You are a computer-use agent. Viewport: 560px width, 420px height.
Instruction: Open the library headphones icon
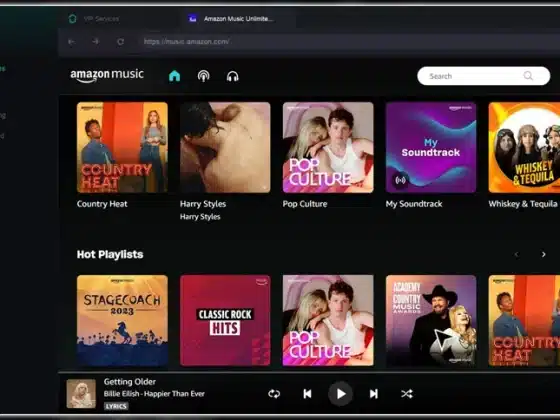(x=232, y=76)
